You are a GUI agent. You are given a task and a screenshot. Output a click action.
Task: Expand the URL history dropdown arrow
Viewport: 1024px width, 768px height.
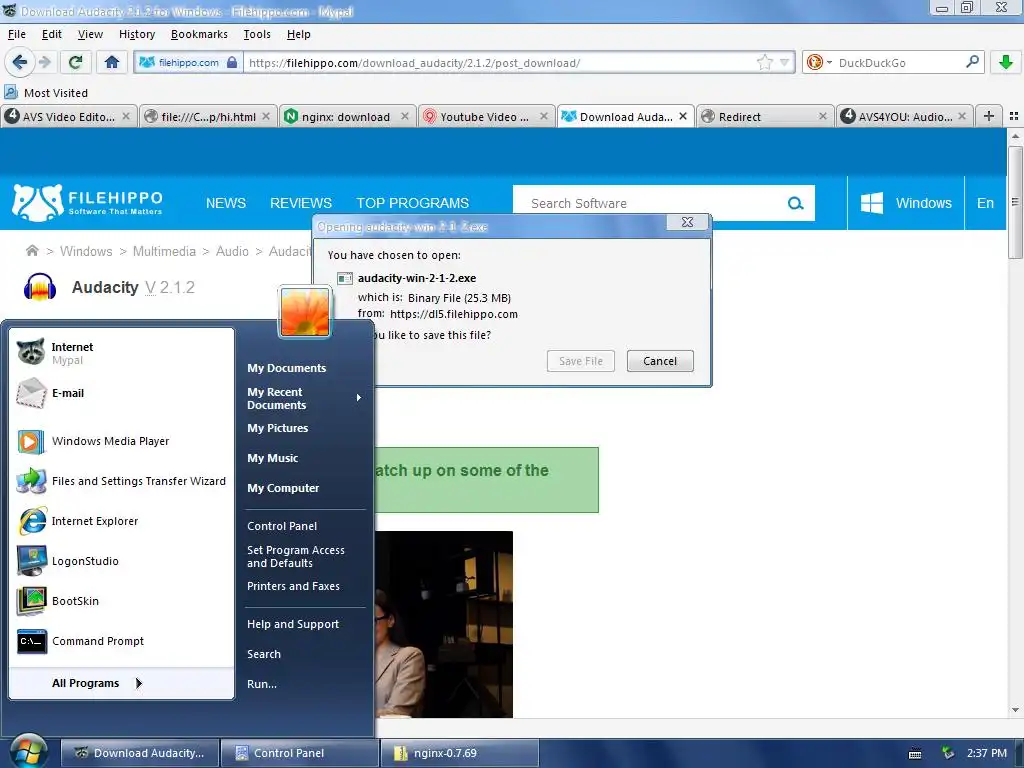tap(784, 63)
